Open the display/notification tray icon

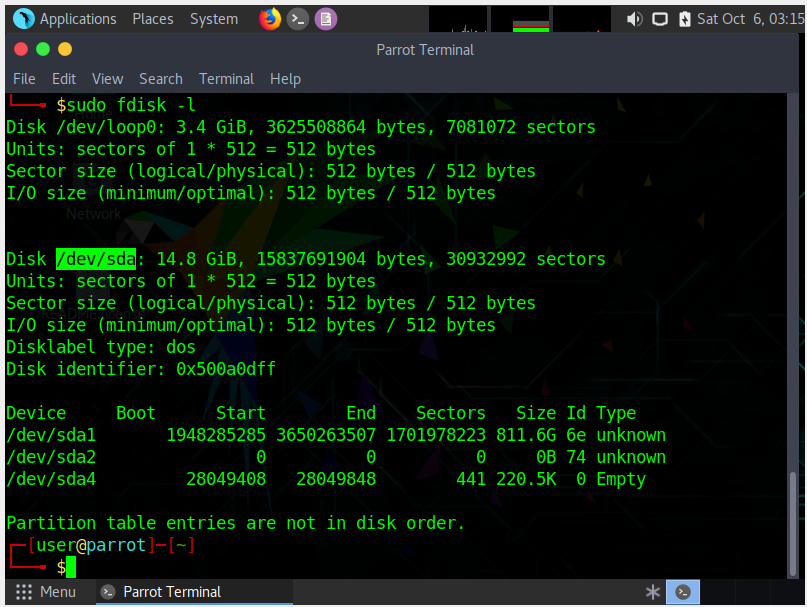660,19
